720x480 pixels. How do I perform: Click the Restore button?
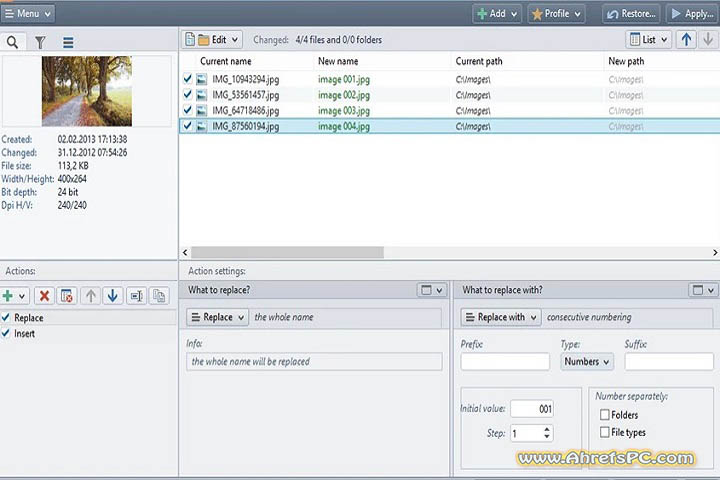[631, 14]
